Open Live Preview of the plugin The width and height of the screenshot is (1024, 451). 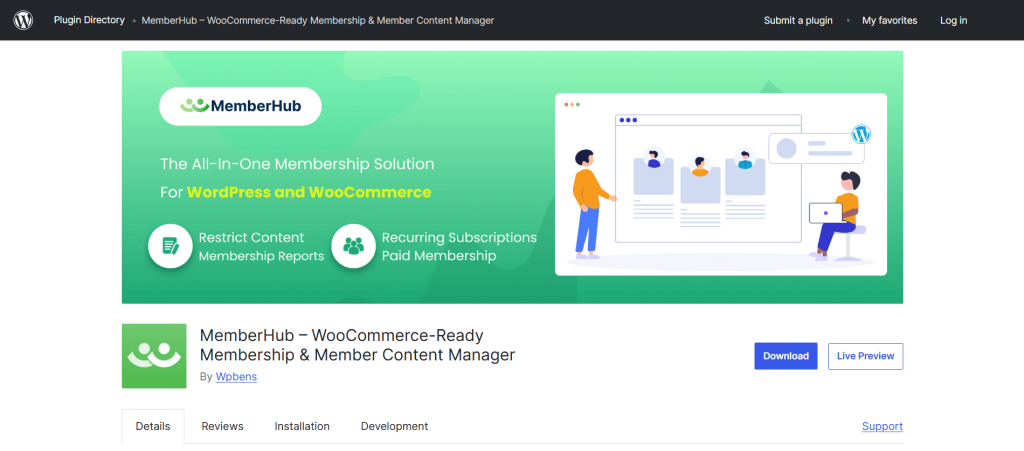coord(865,356)
